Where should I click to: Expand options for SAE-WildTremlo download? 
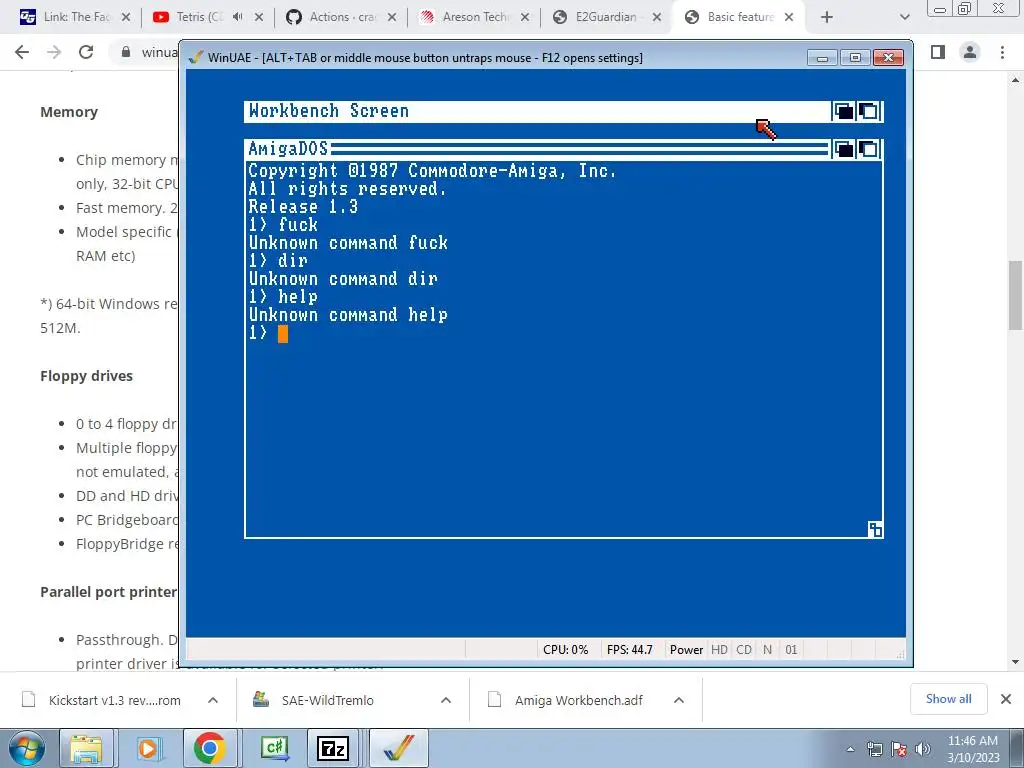coord(446,700)
